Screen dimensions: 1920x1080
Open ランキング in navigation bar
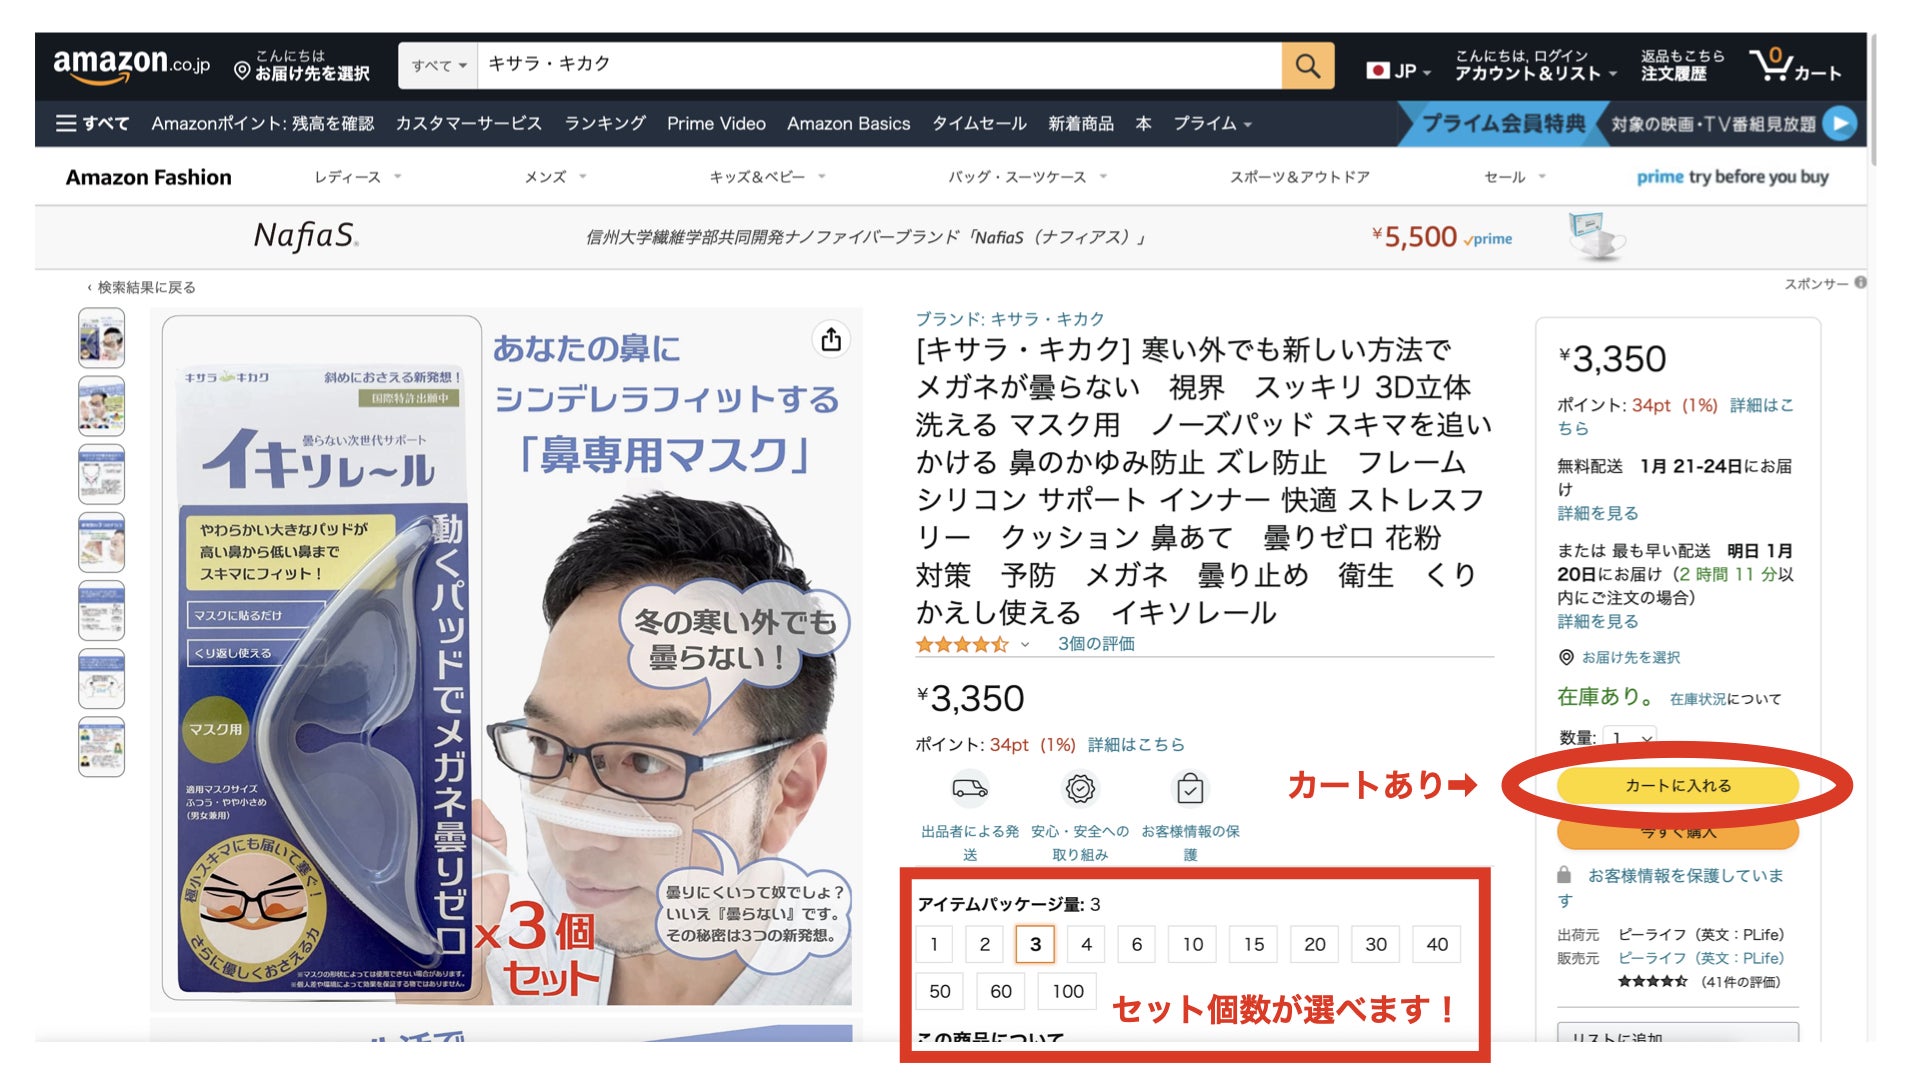(604, 123)
